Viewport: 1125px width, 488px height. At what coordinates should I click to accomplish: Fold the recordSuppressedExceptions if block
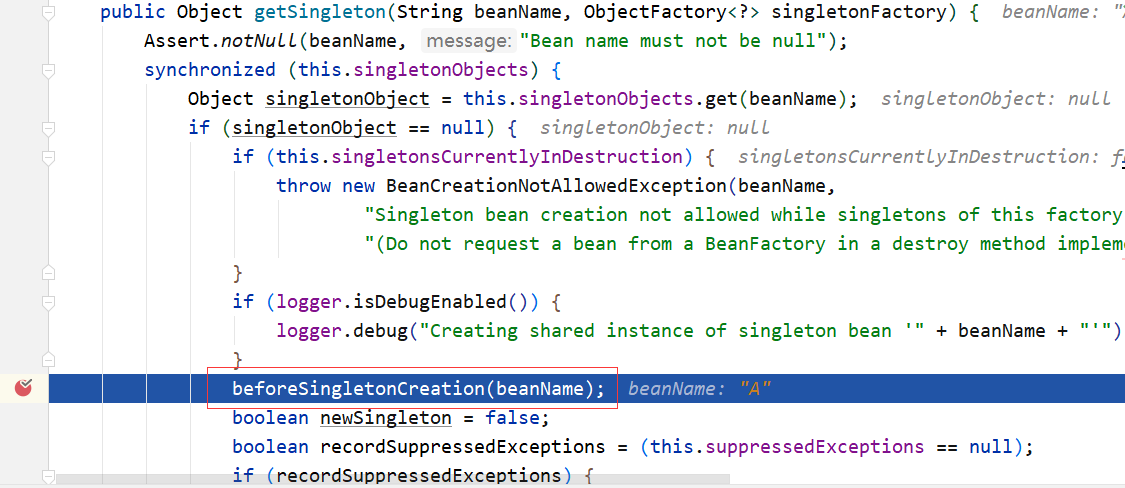tap(48, 476)
